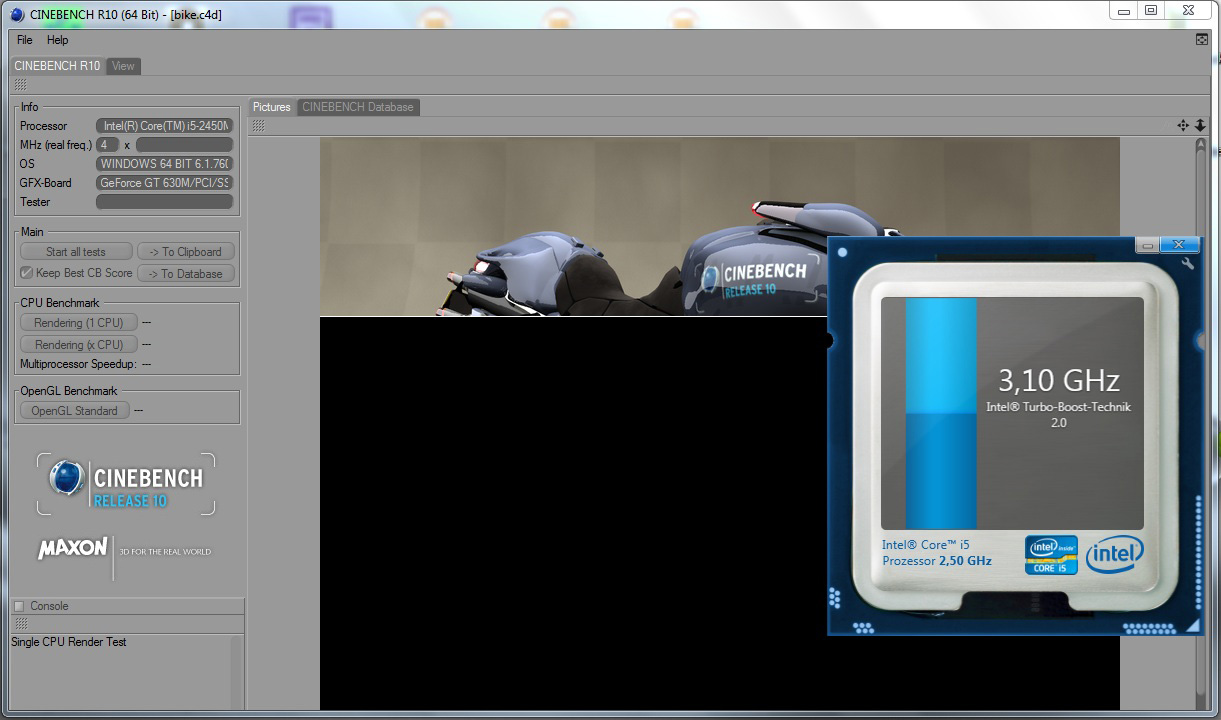
Task: Minimize the Turbo Boost monitor gadget
Action: 1148,246
